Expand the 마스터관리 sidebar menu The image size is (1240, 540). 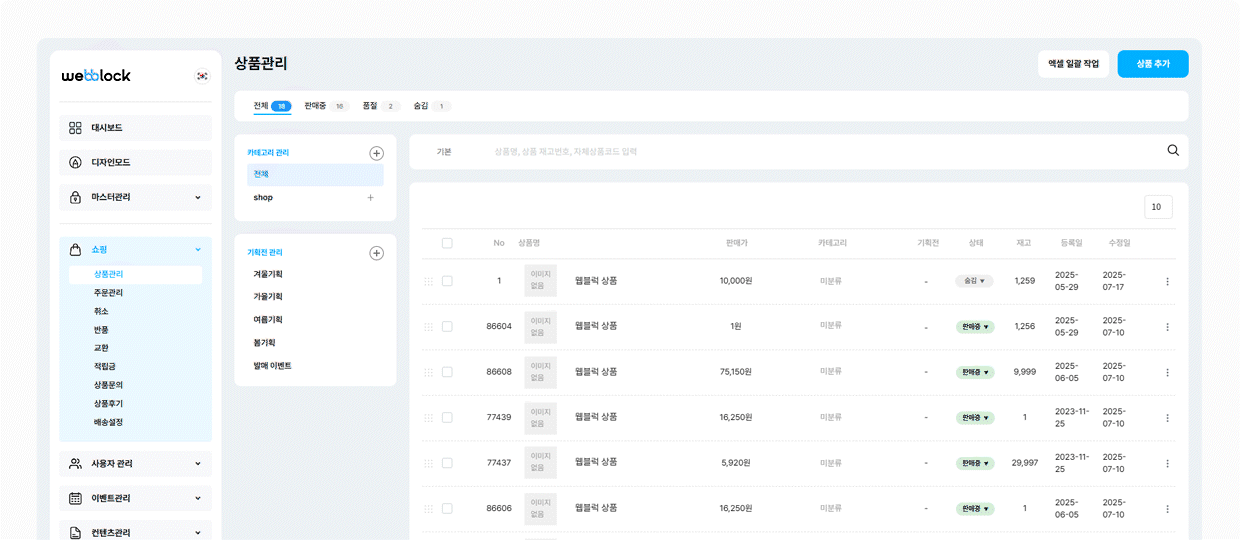coord(135,197)
